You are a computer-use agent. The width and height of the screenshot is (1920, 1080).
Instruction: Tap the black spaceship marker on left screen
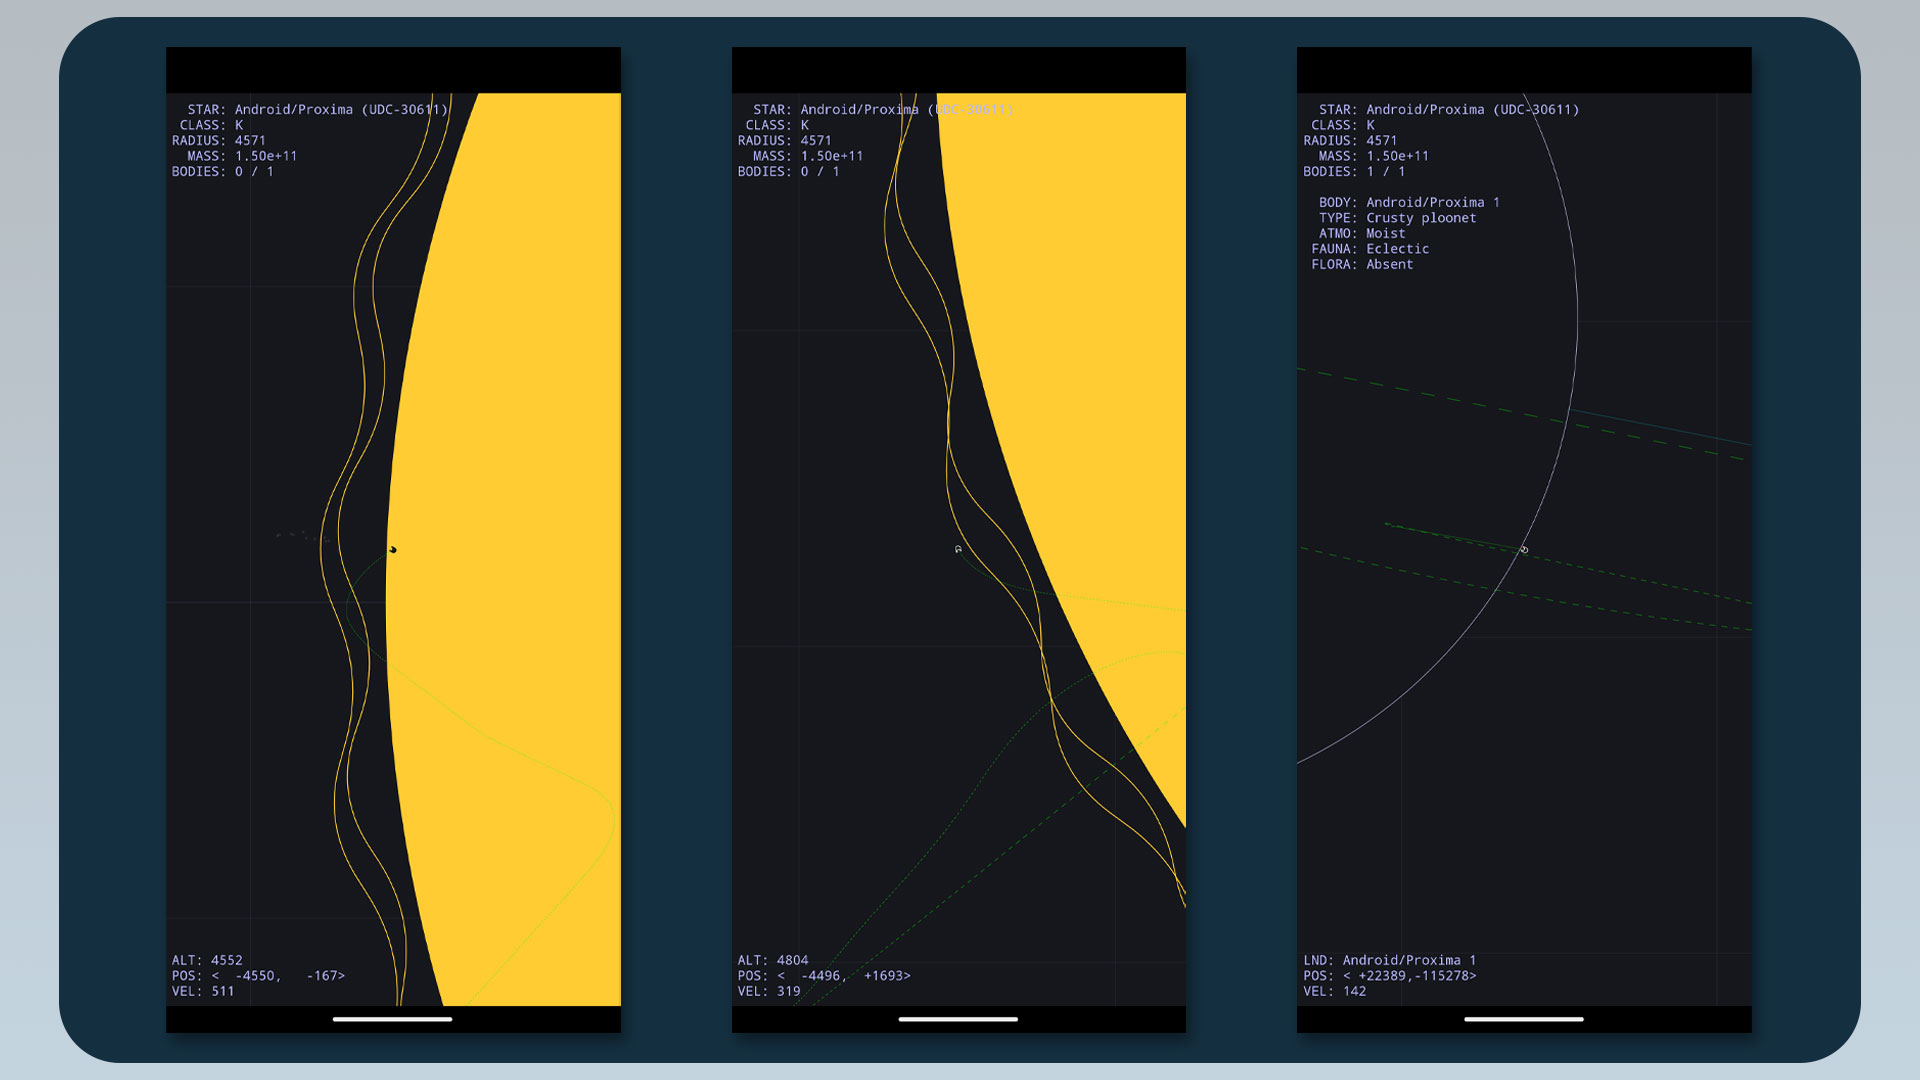pyautogui.click(x=393, y=549)
